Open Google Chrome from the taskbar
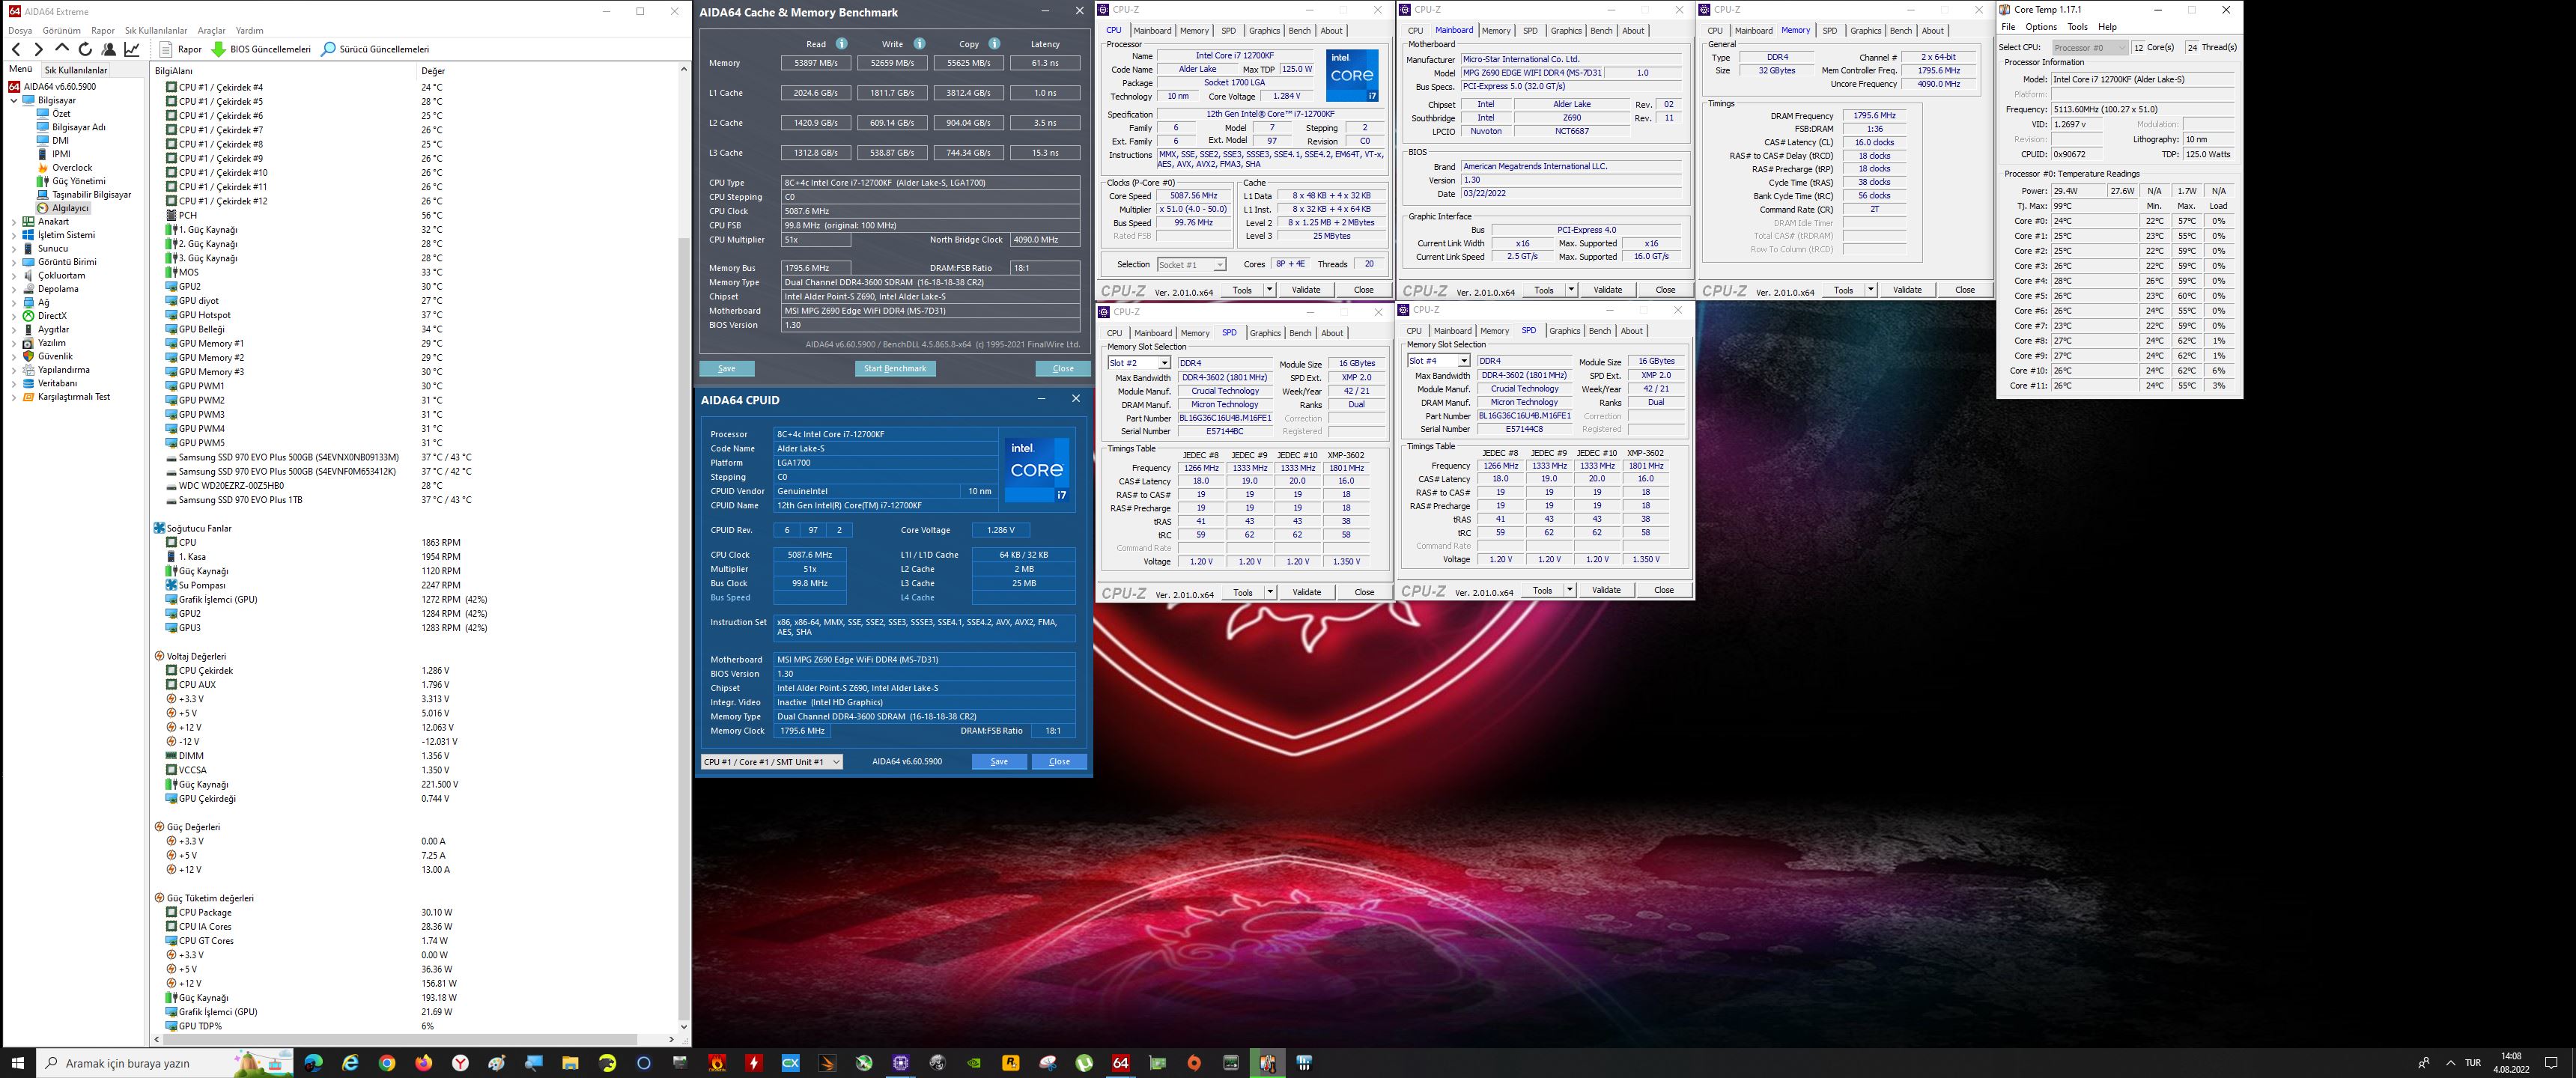2576x1078 pixels. point(387,1063)
